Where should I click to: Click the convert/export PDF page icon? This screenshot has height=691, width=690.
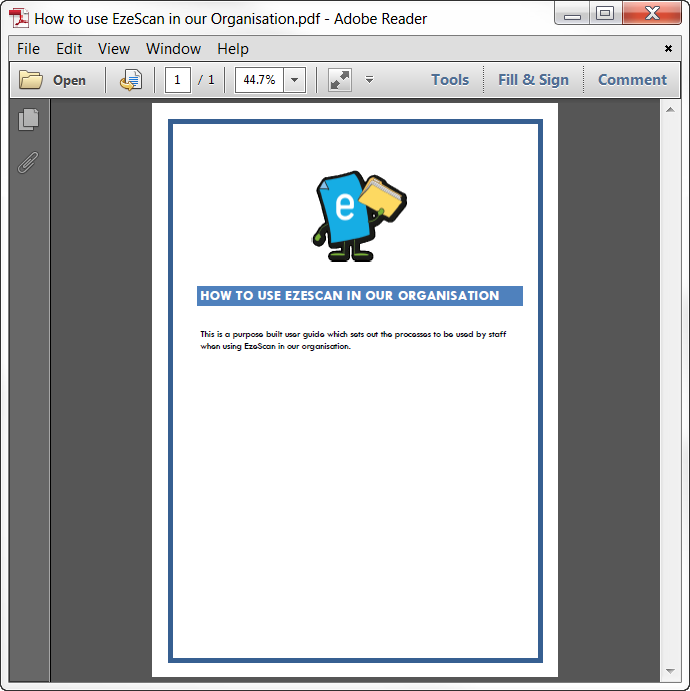point(130,80)
